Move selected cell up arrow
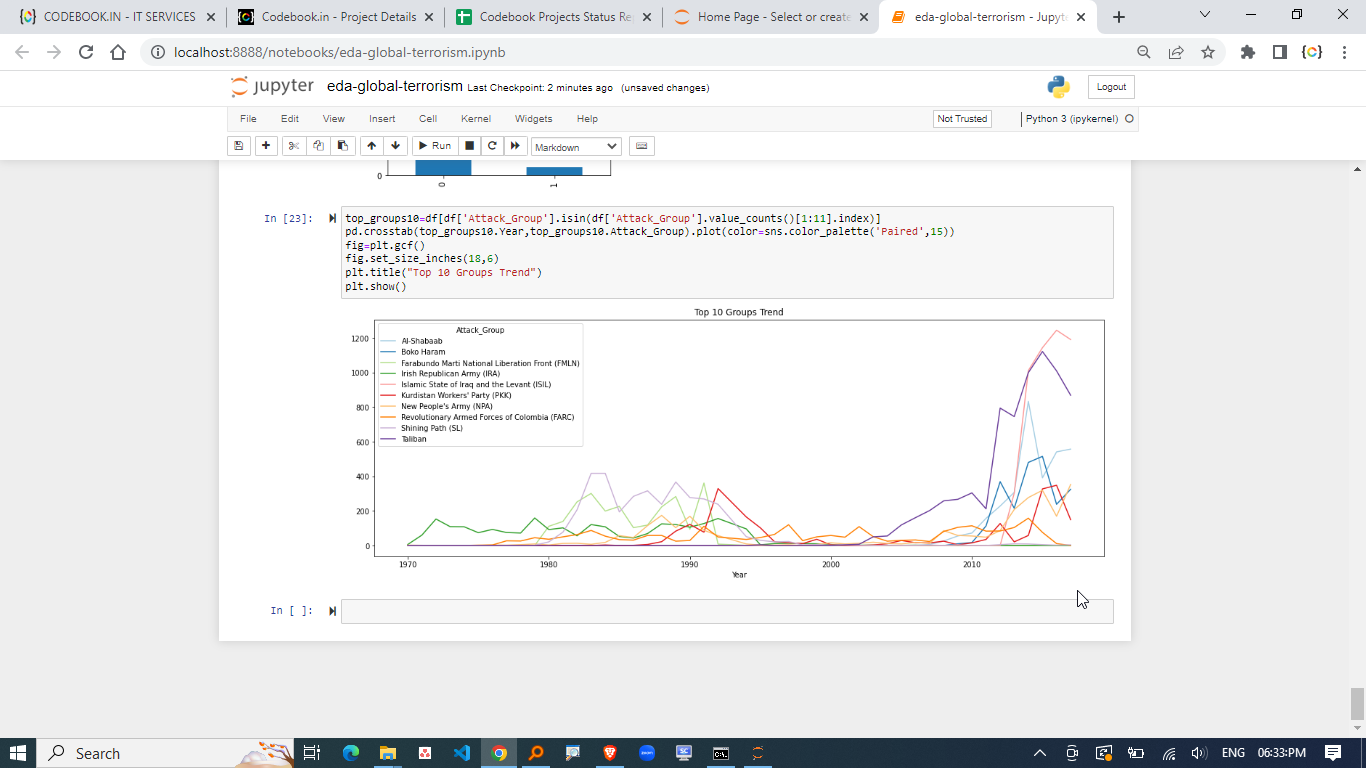Image resolution: width=1366 pixels, height=768 pixels. click(372, 146)
